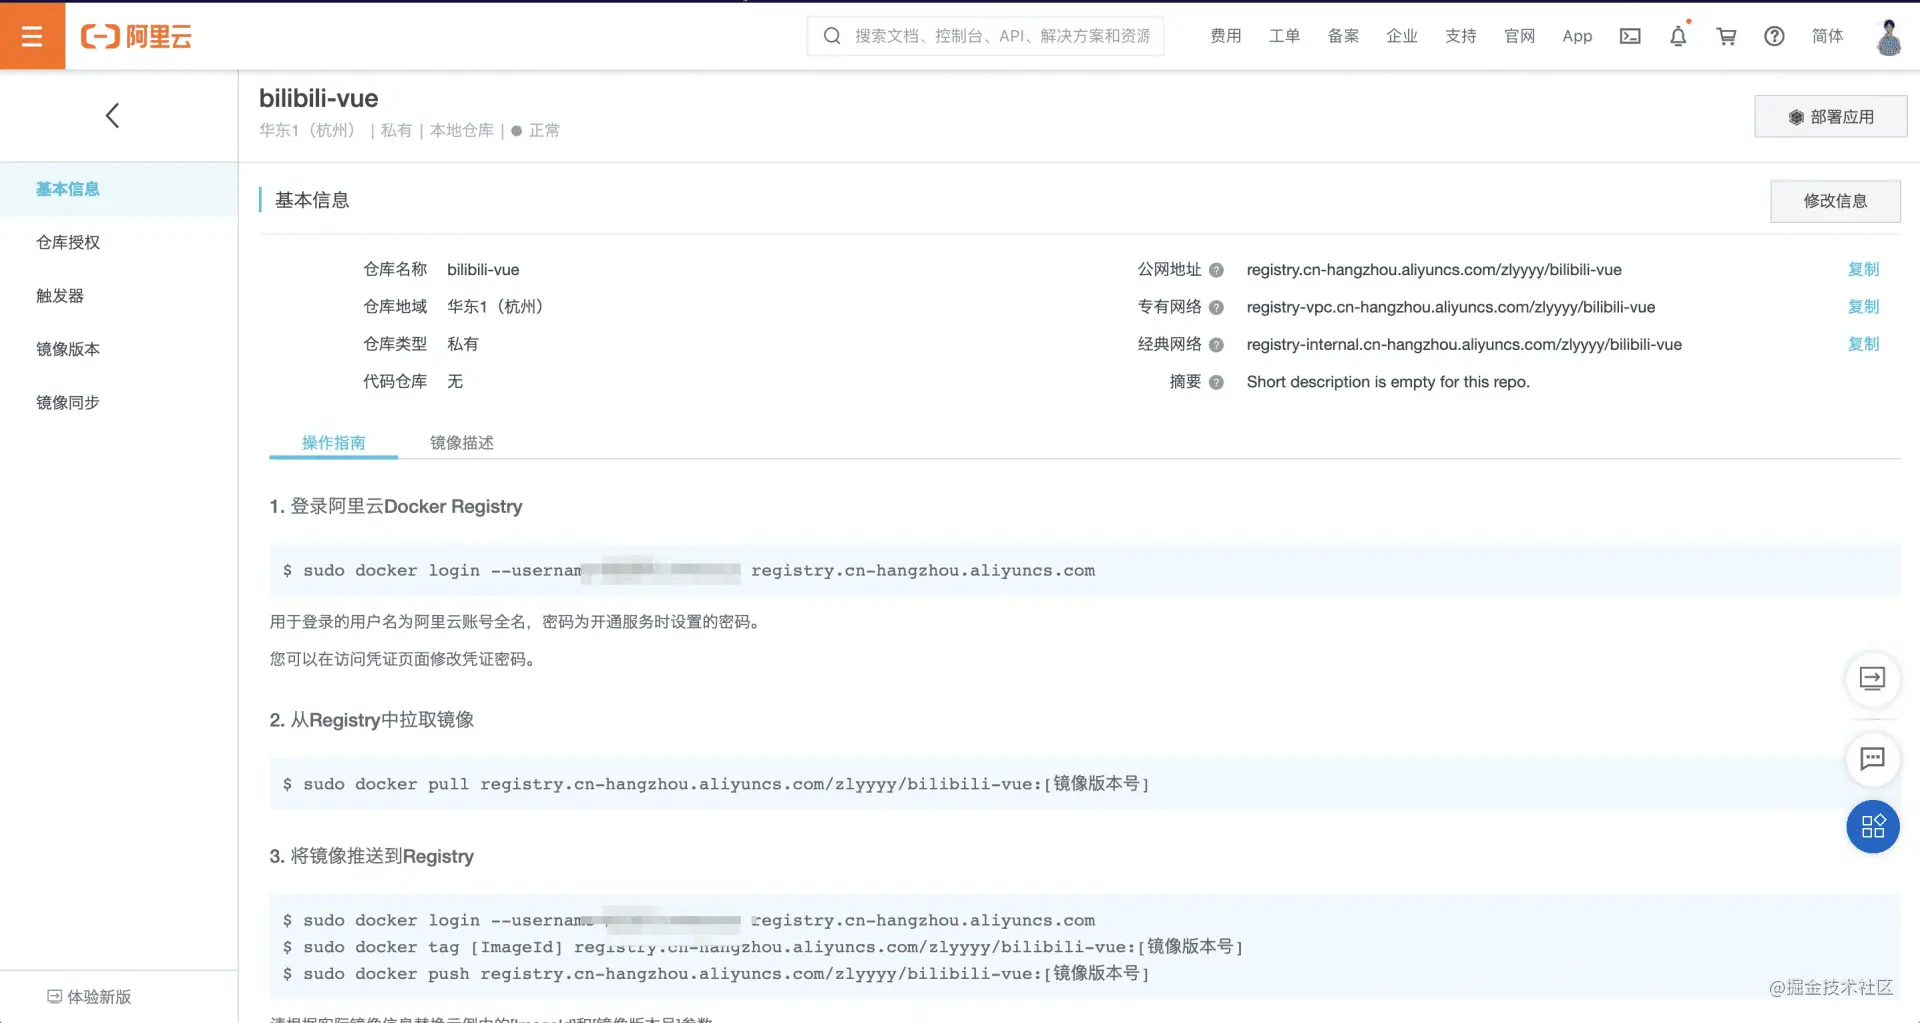Click the 公网地址 registry URL text
The image size is (1920, 1023).
1434,270
